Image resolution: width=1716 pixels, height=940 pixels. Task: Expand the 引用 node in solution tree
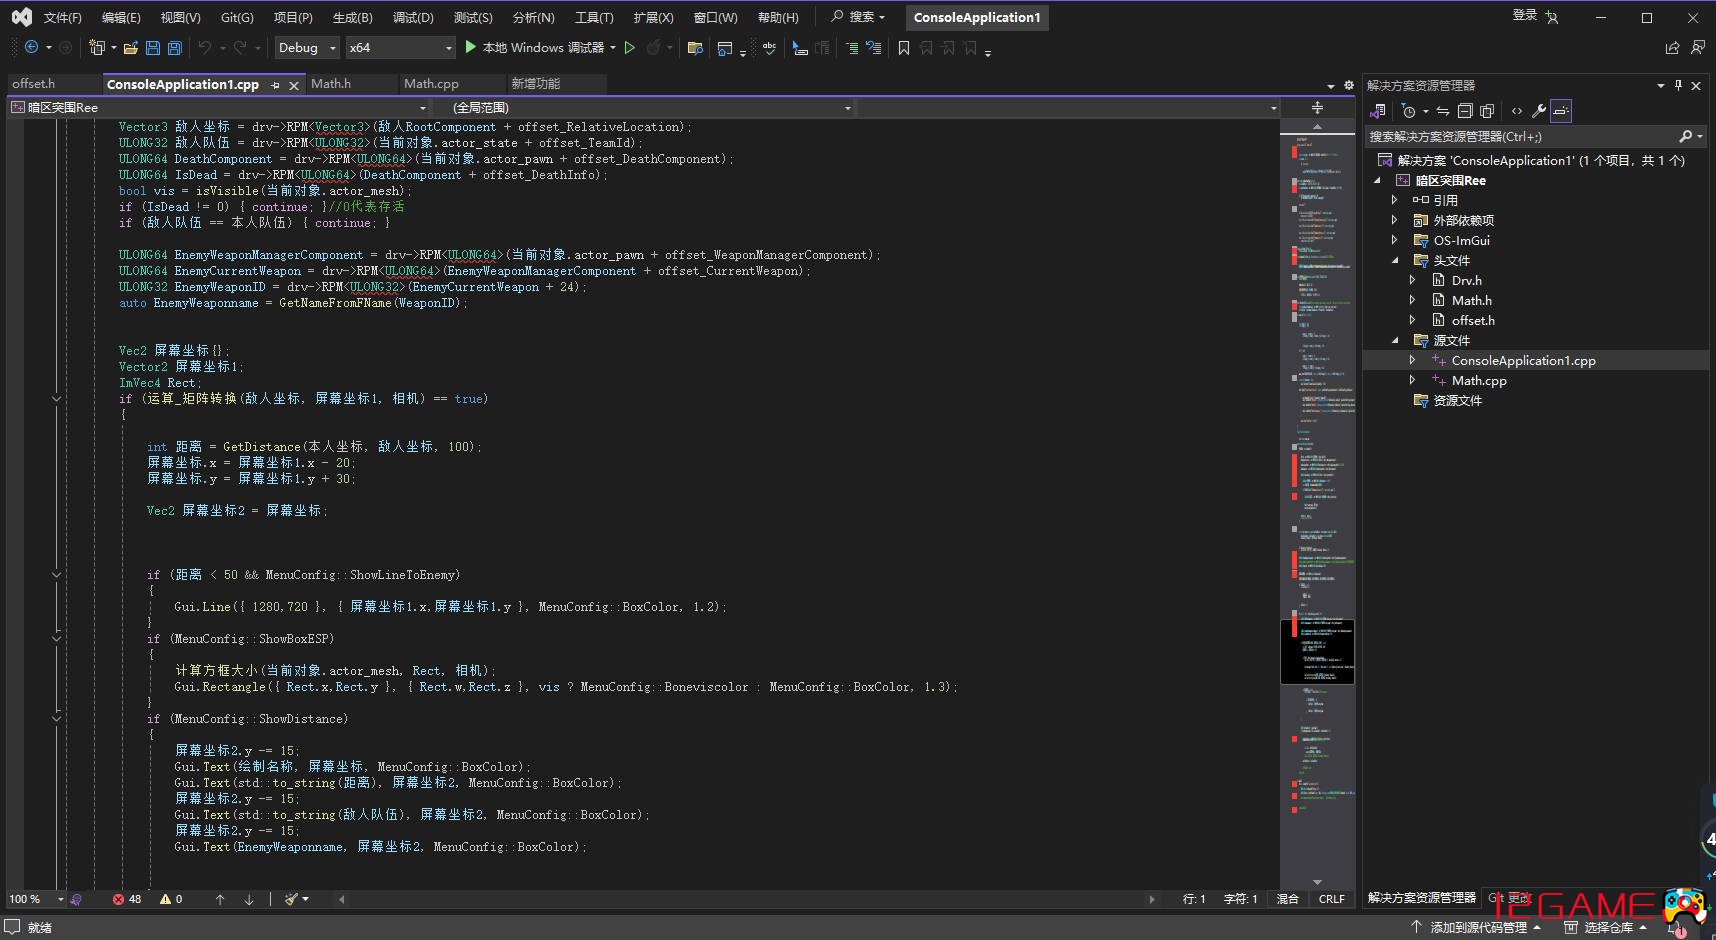[x=1395, y=200]
